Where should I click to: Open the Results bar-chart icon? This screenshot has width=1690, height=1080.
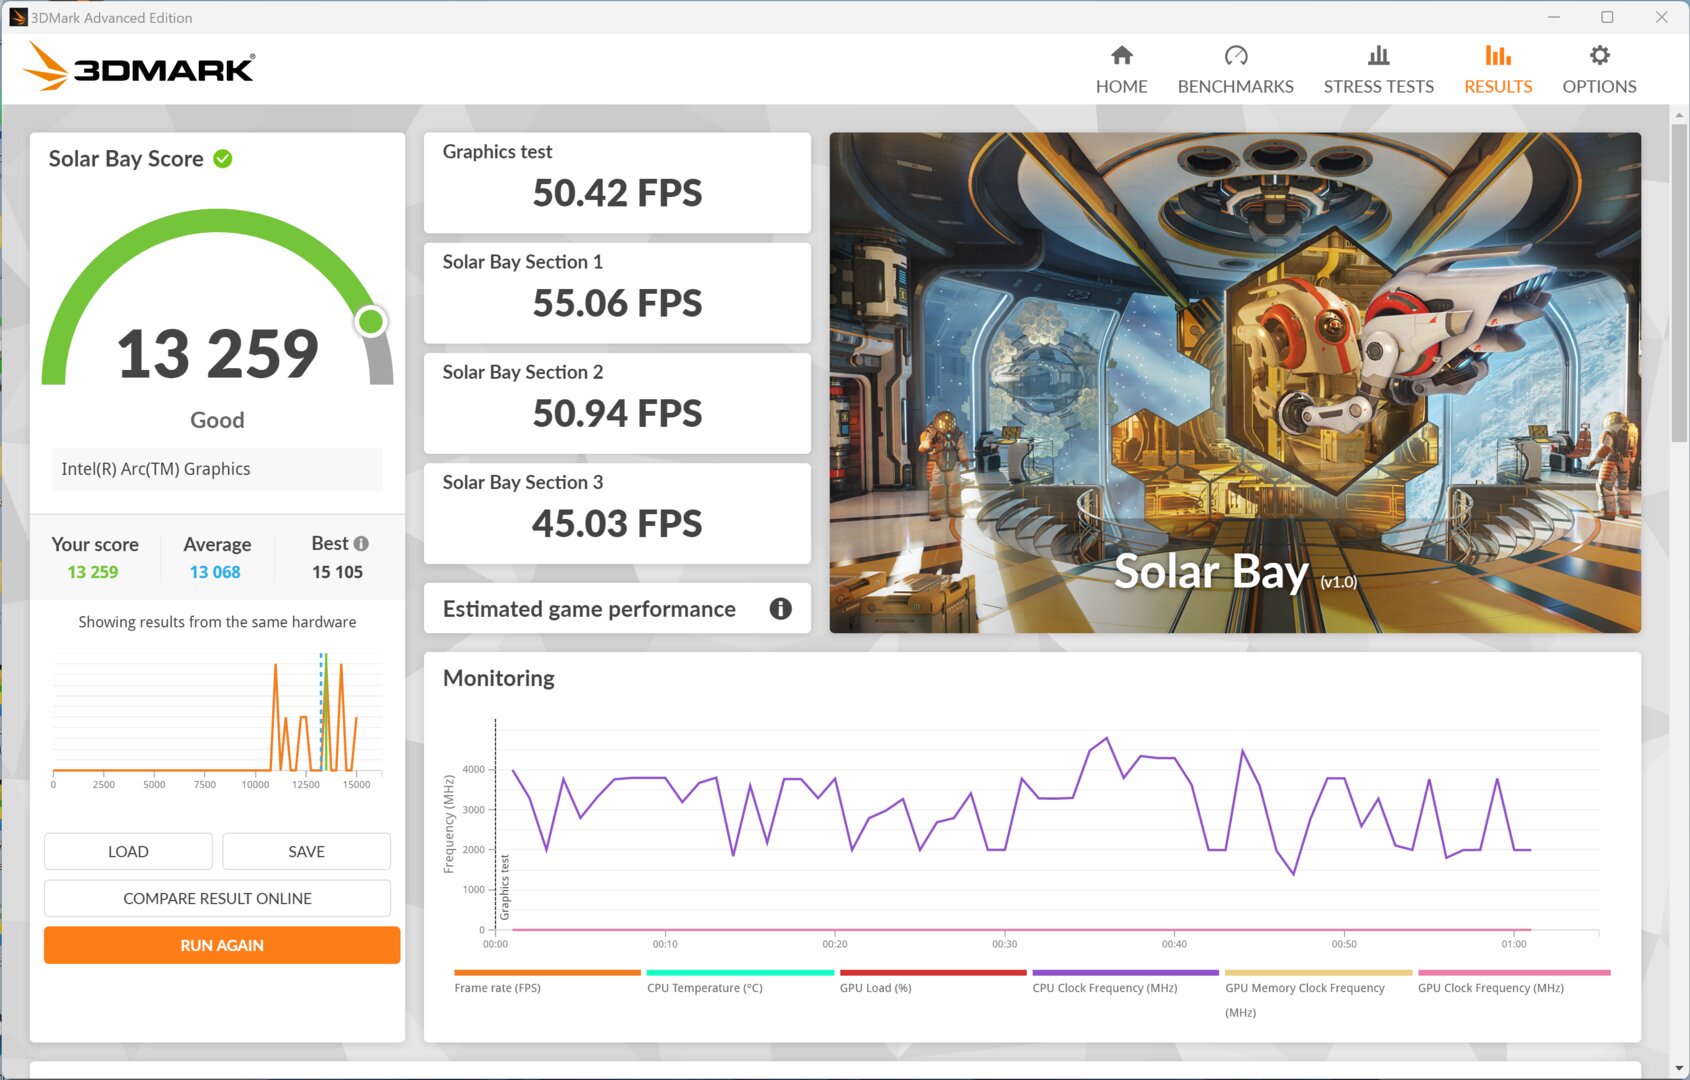[x=1497, y=55]
